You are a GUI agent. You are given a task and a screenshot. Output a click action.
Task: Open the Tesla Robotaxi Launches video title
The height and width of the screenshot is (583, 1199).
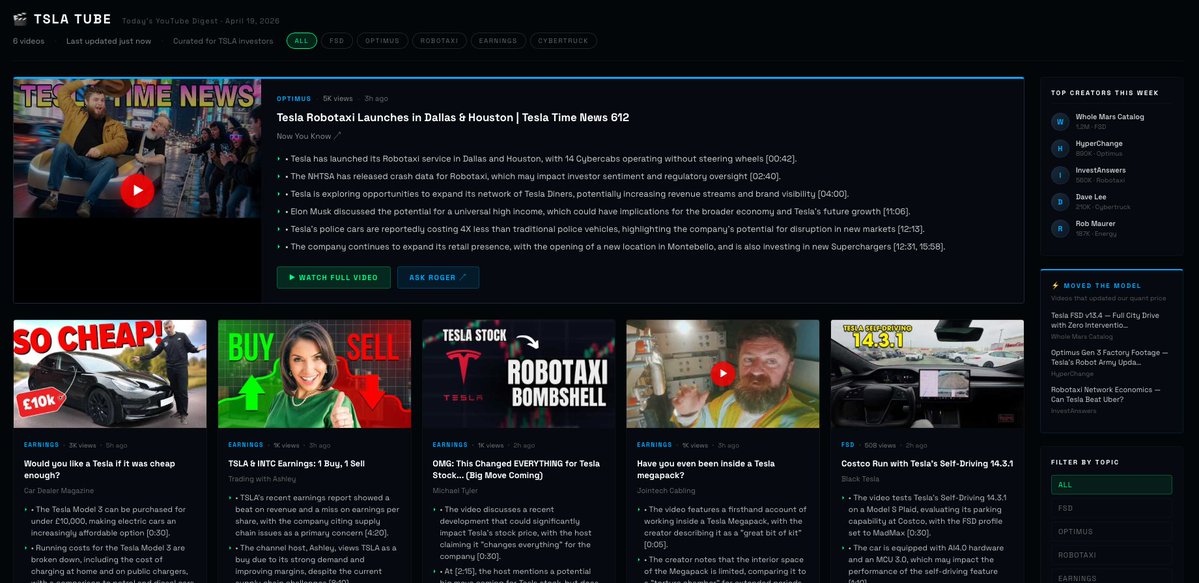453,118
